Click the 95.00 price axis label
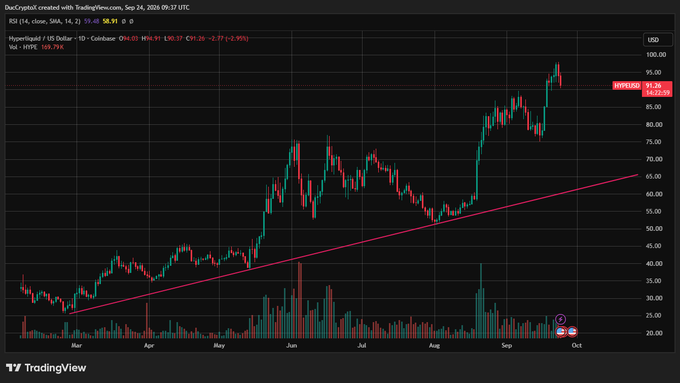680x383 pixels. coord(654,72)
